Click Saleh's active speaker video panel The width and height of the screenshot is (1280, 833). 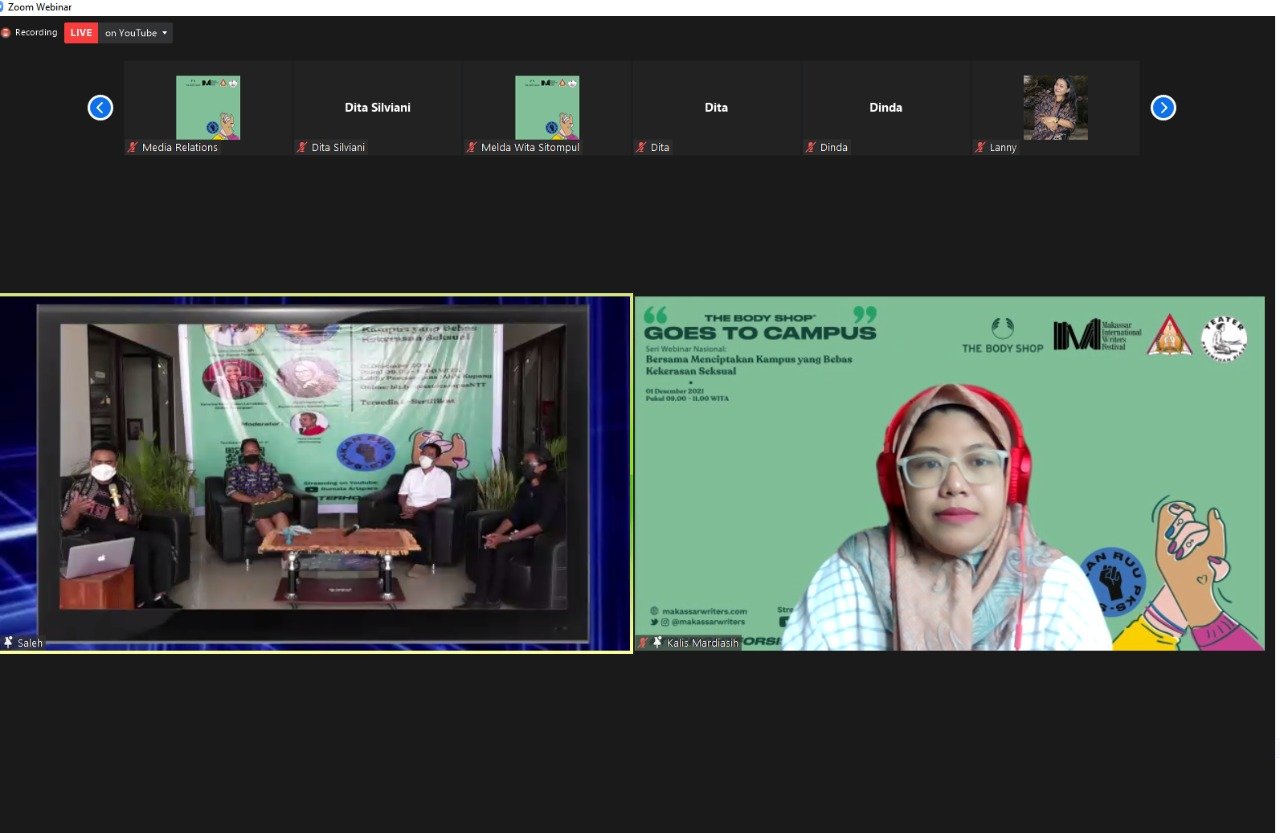315,473
